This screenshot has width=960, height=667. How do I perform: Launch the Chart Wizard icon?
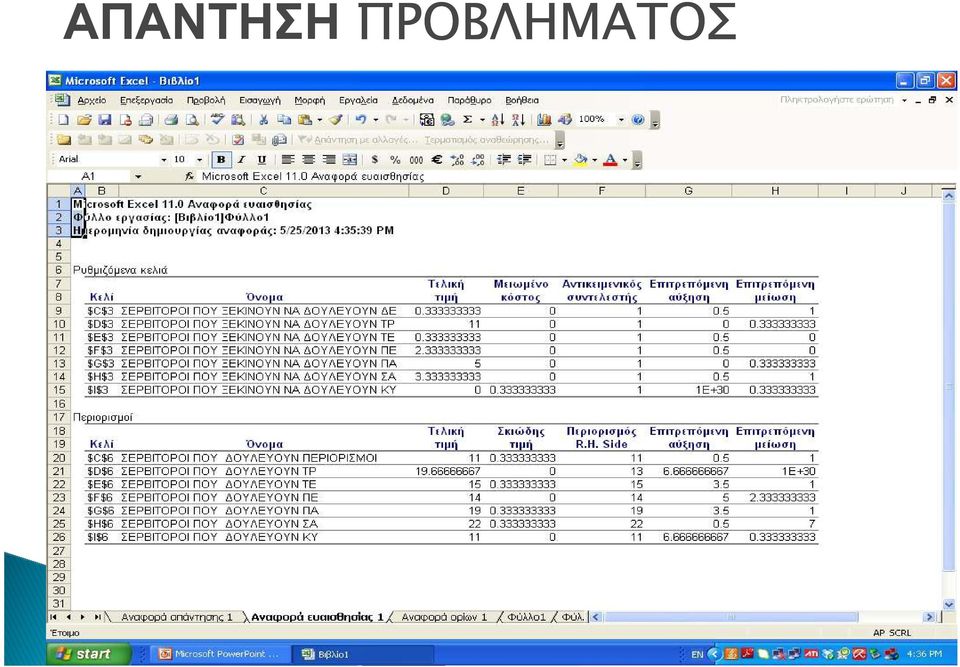(x=544, y=119)
